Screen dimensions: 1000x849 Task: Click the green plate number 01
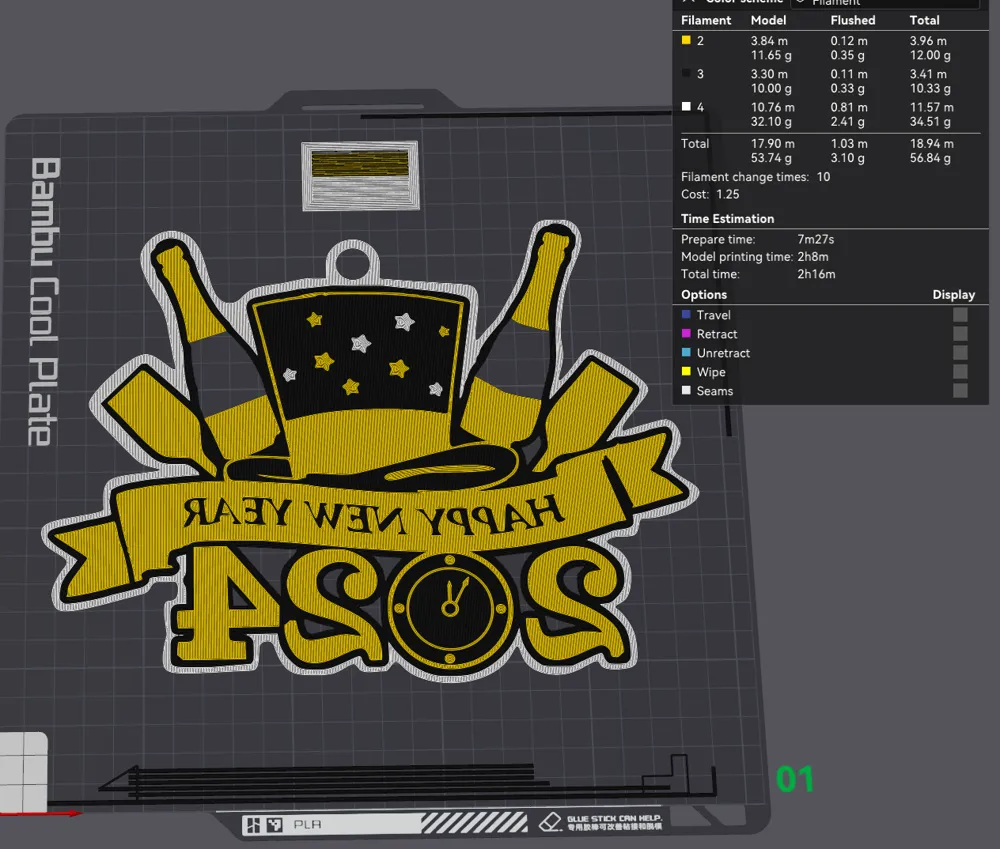coord(795,779)
